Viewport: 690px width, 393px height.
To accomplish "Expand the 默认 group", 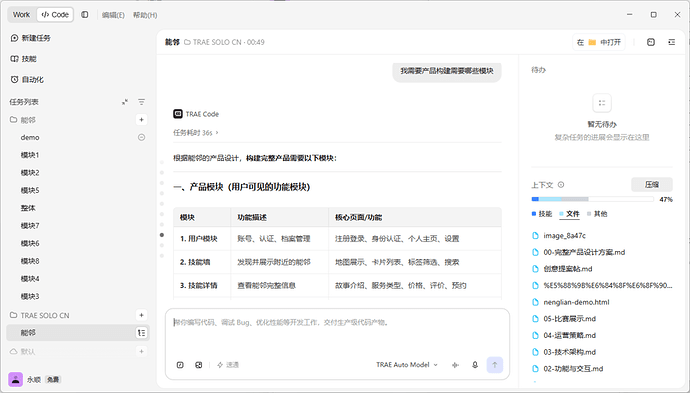I will [x=22, y=351].
